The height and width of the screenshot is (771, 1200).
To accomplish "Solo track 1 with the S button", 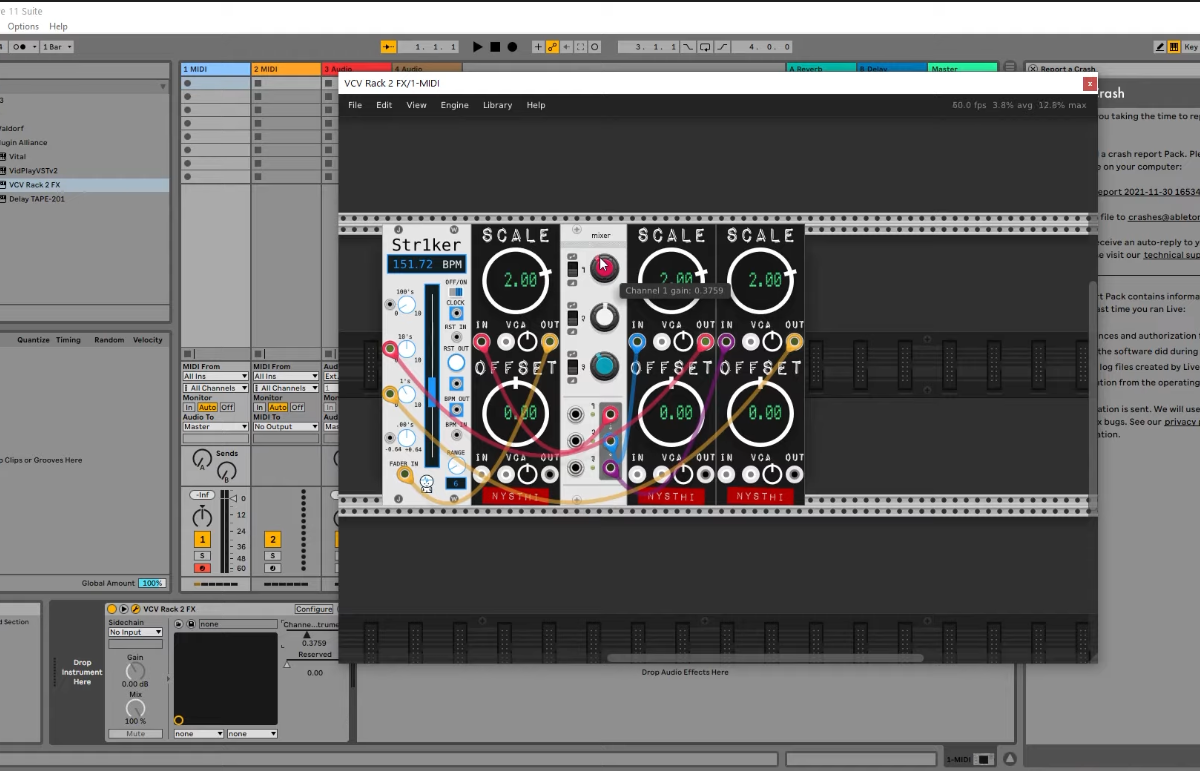I will click(202, 555).
